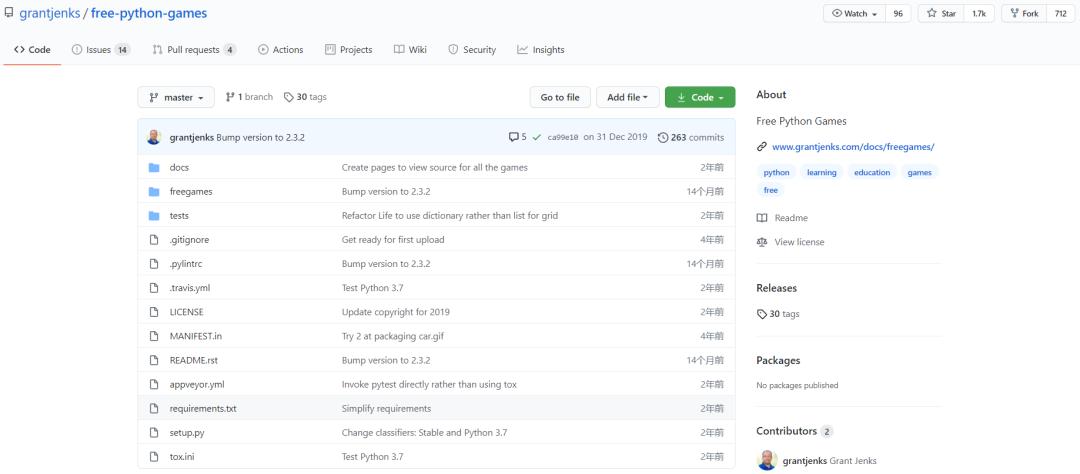Click grantjenks avatar under Contributors
This screenshot has width=1080, height=474.
[x=767, y=460]
